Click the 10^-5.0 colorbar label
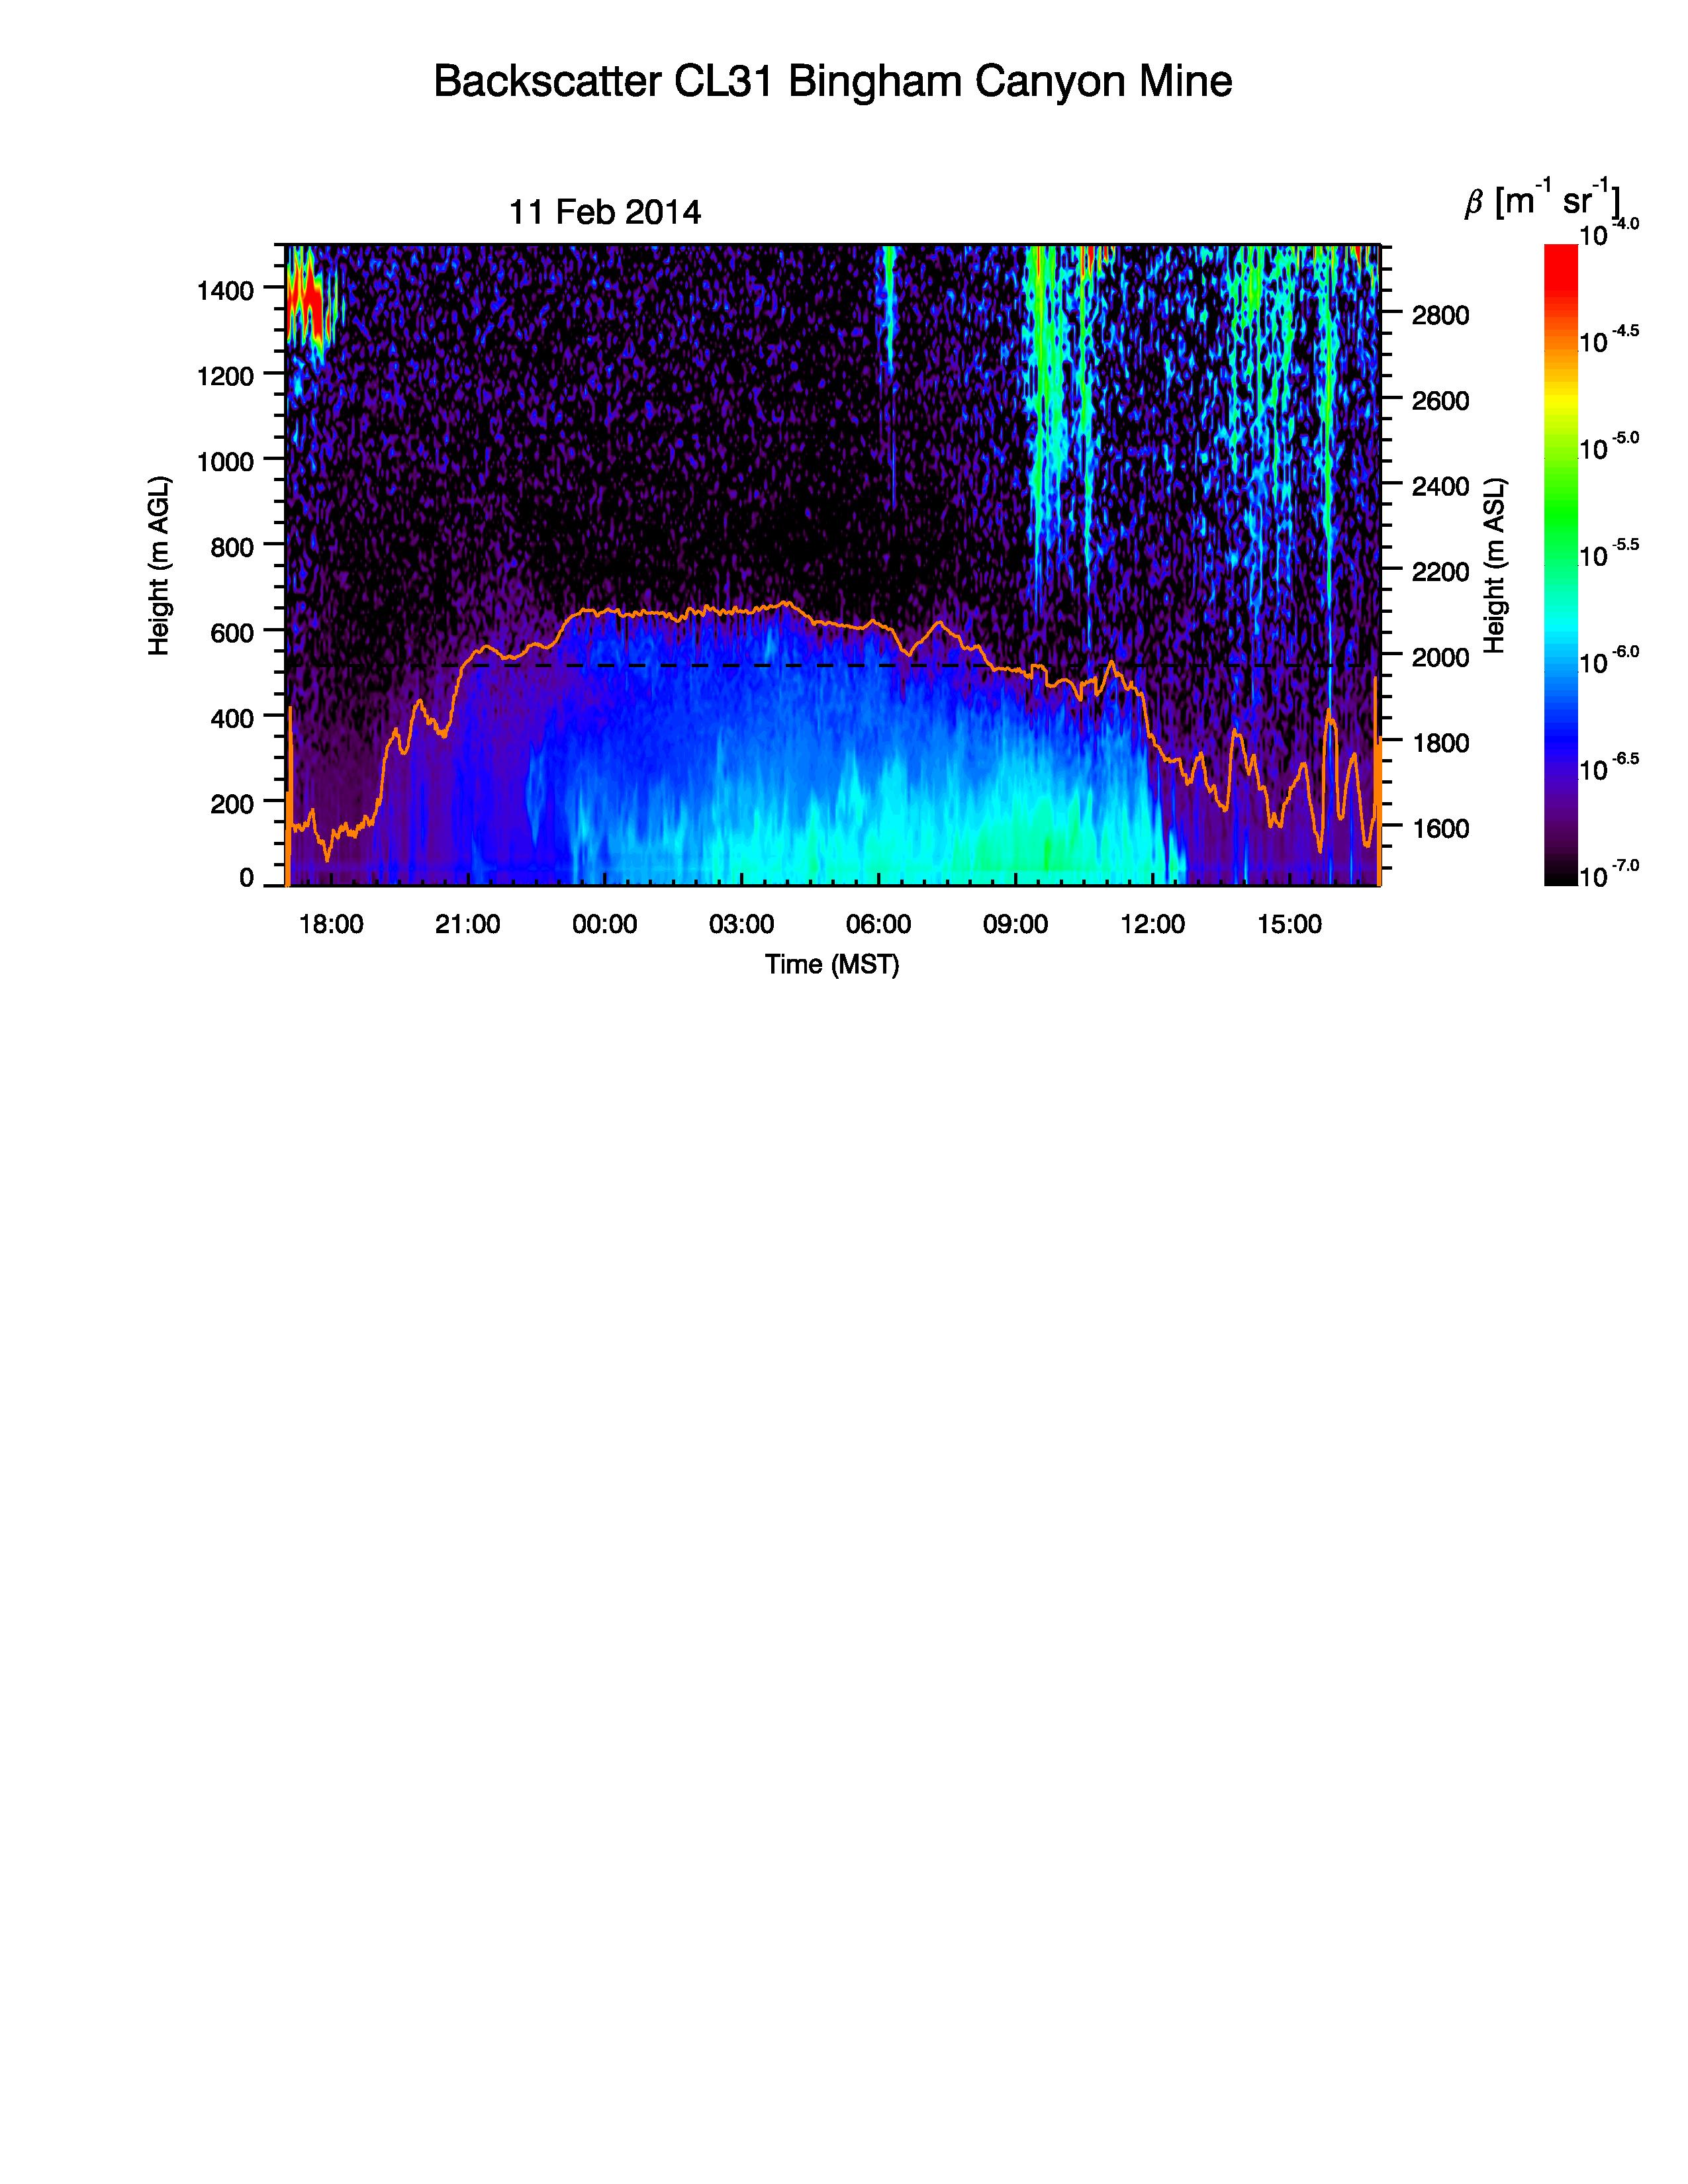 click(x=1608, y=447)
